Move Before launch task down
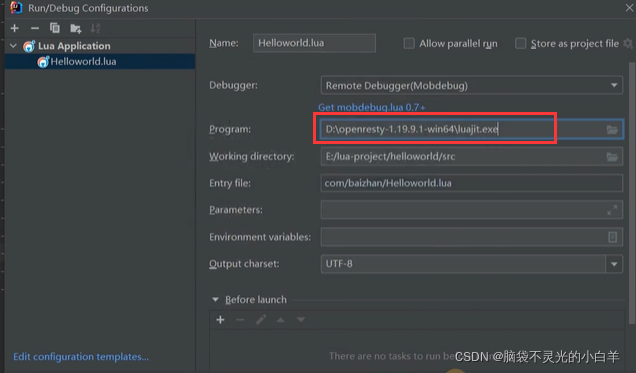 tap(301, 320)
